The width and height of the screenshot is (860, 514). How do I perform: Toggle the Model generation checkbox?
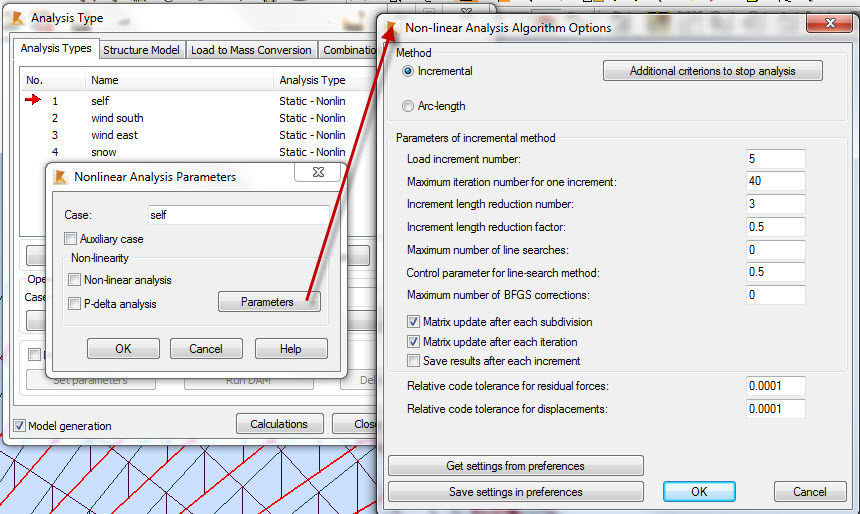pyautogui.click(x=19, y=426)
